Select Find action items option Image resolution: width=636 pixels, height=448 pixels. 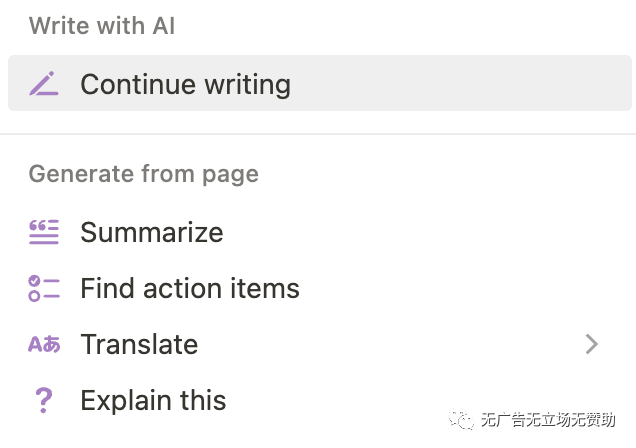click(x=190, y=288)
